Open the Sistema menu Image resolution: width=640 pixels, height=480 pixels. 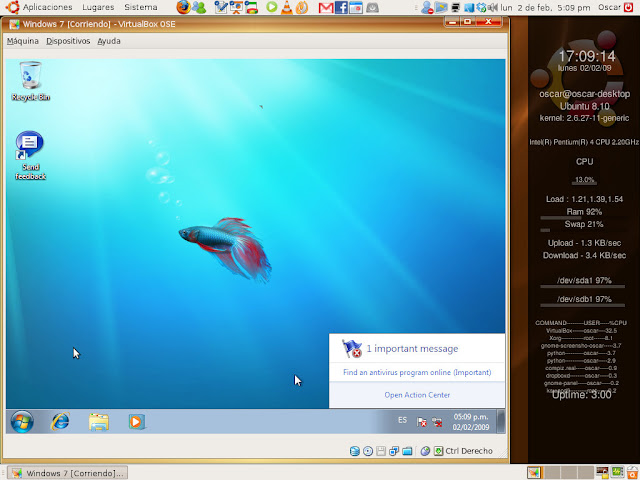[141, 7]
